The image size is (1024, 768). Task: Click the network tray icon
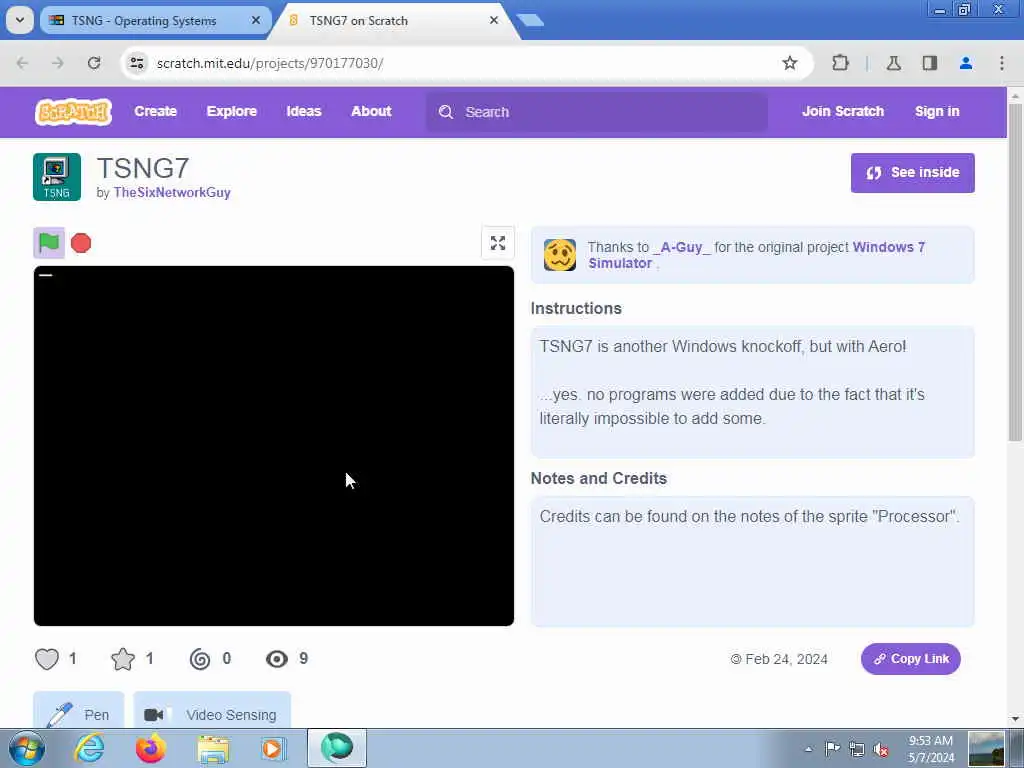tap(857, 749)
